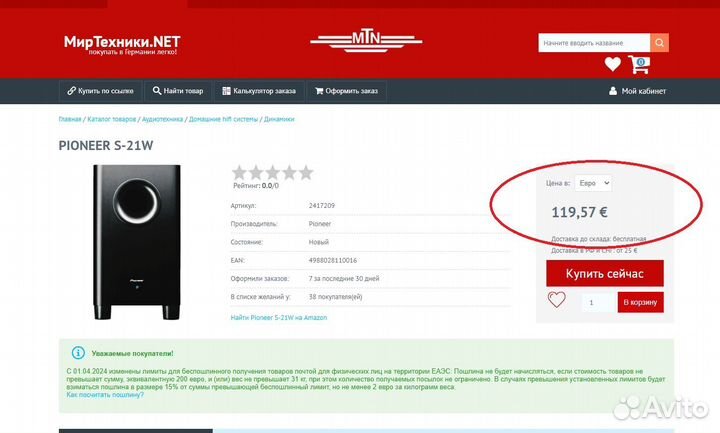Screen dimensions: 720x433
Task: Click the В корзину button
Action: coord(640,301)
